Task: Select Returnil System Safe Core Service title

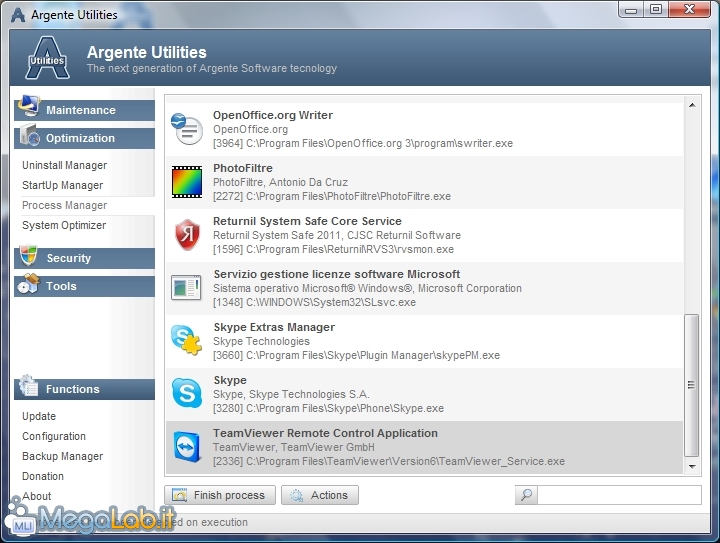Action: (307, 221)
